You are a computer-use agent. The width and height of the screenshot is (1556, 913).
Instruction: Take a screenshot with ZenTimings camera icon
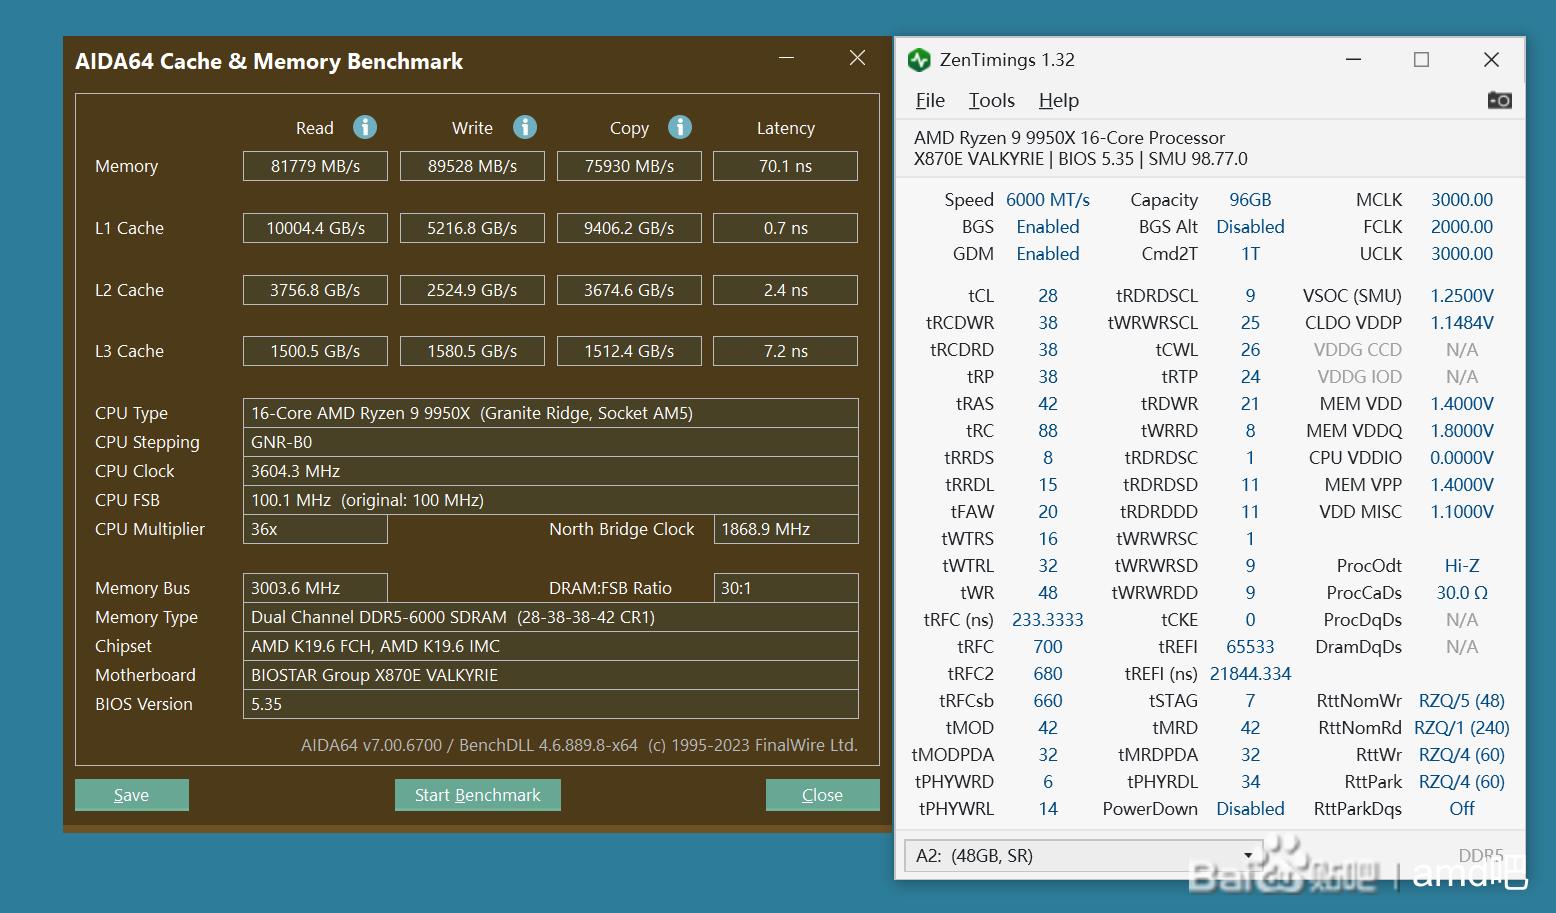pyautogui.click(x=1499, y=100)
